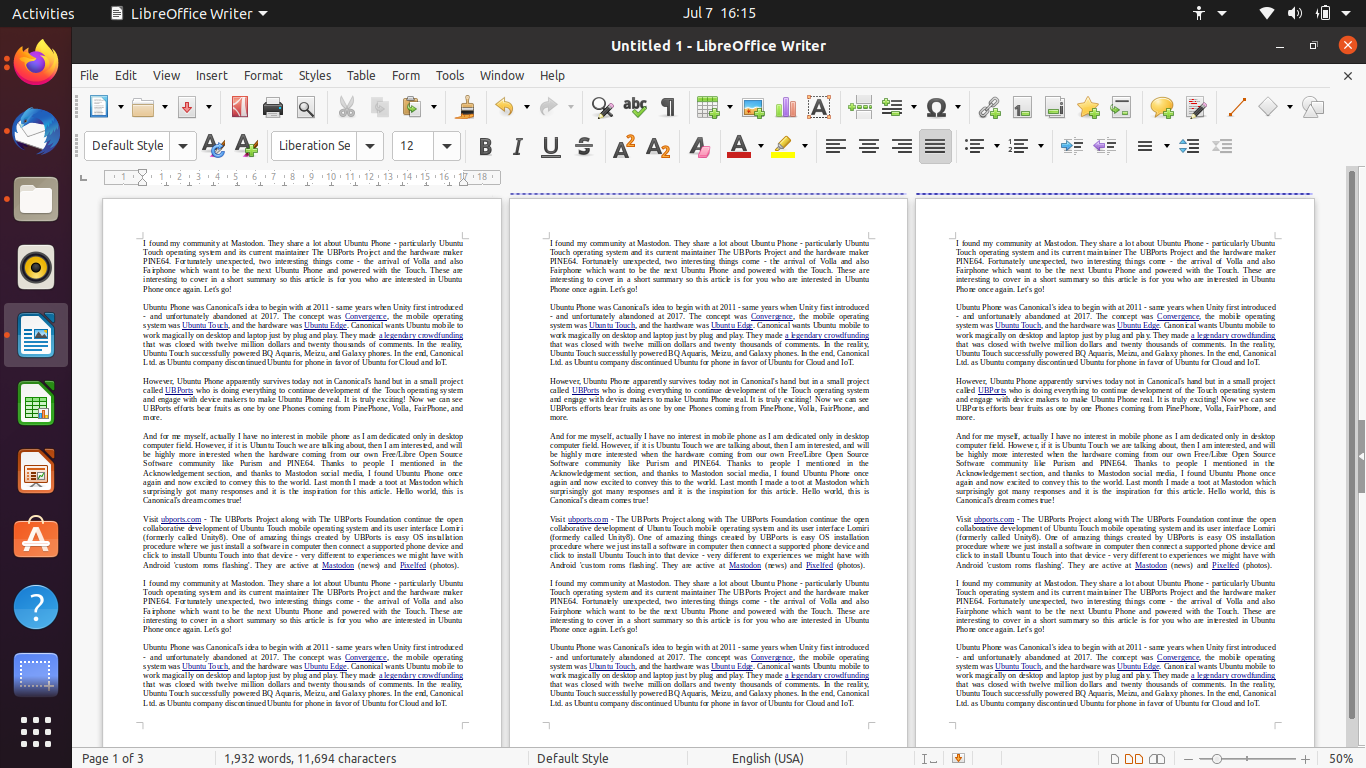Viewport: 1366px width, 768px height.
Task: Enable superscript formatting
Action: (x=622, y=146)
